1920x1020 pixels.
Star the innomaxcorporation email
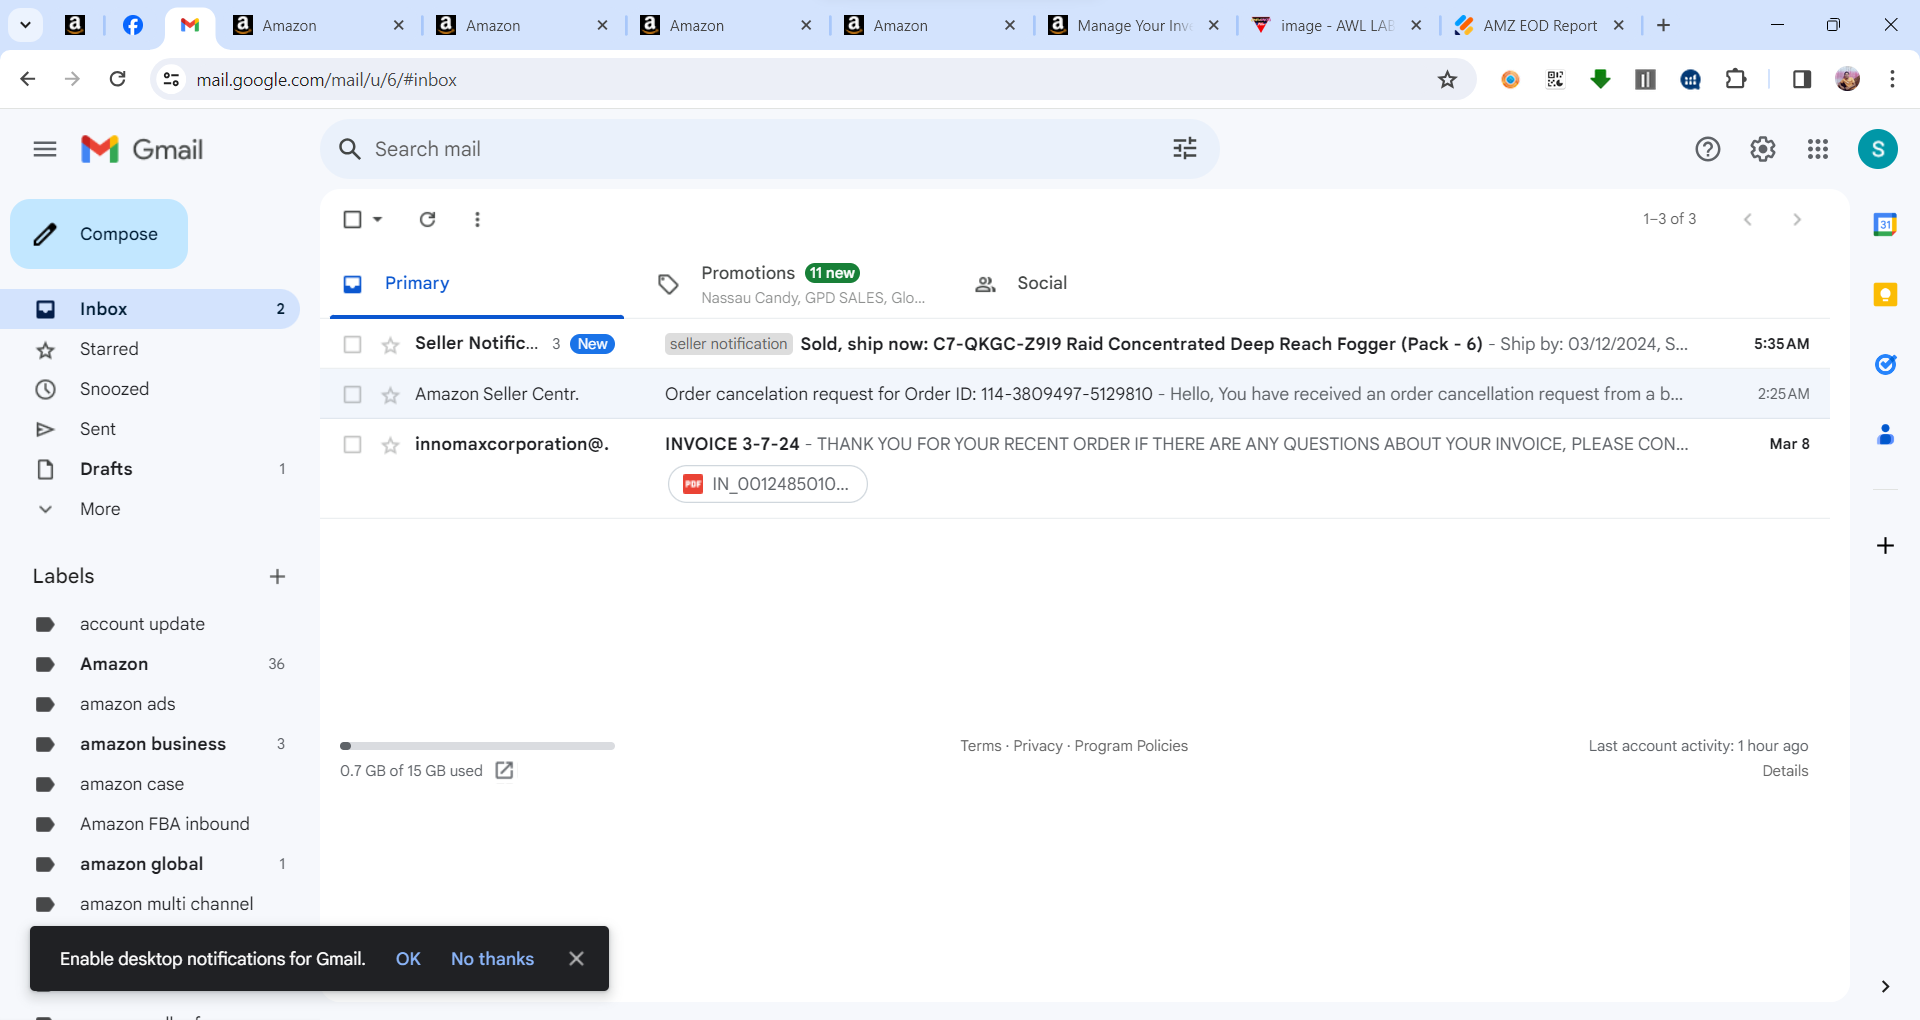point(390,444)
